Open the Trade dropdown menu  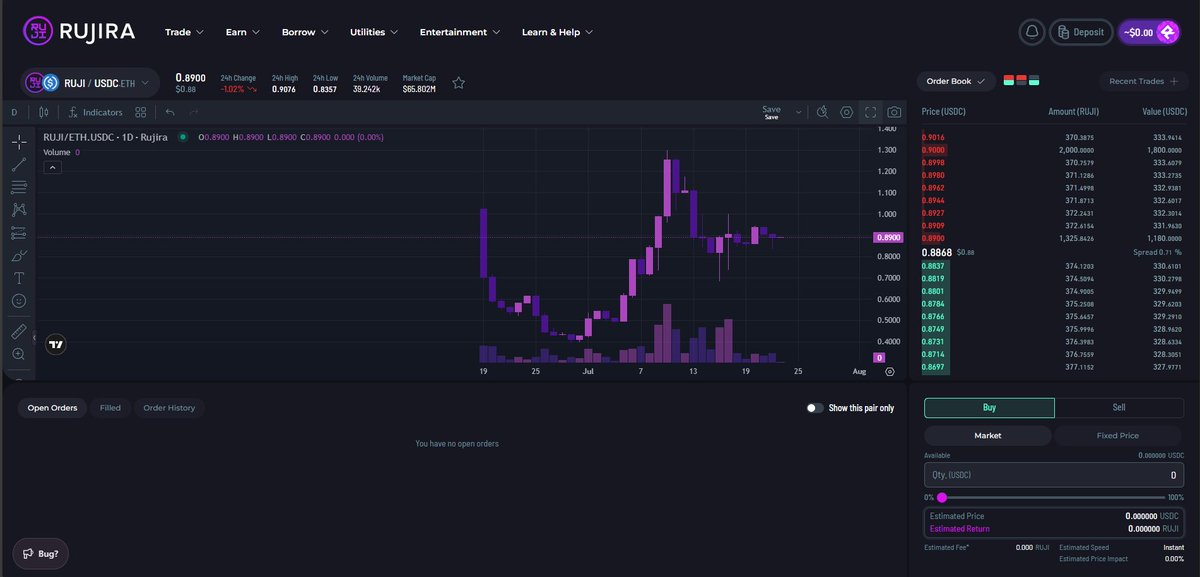184,32
